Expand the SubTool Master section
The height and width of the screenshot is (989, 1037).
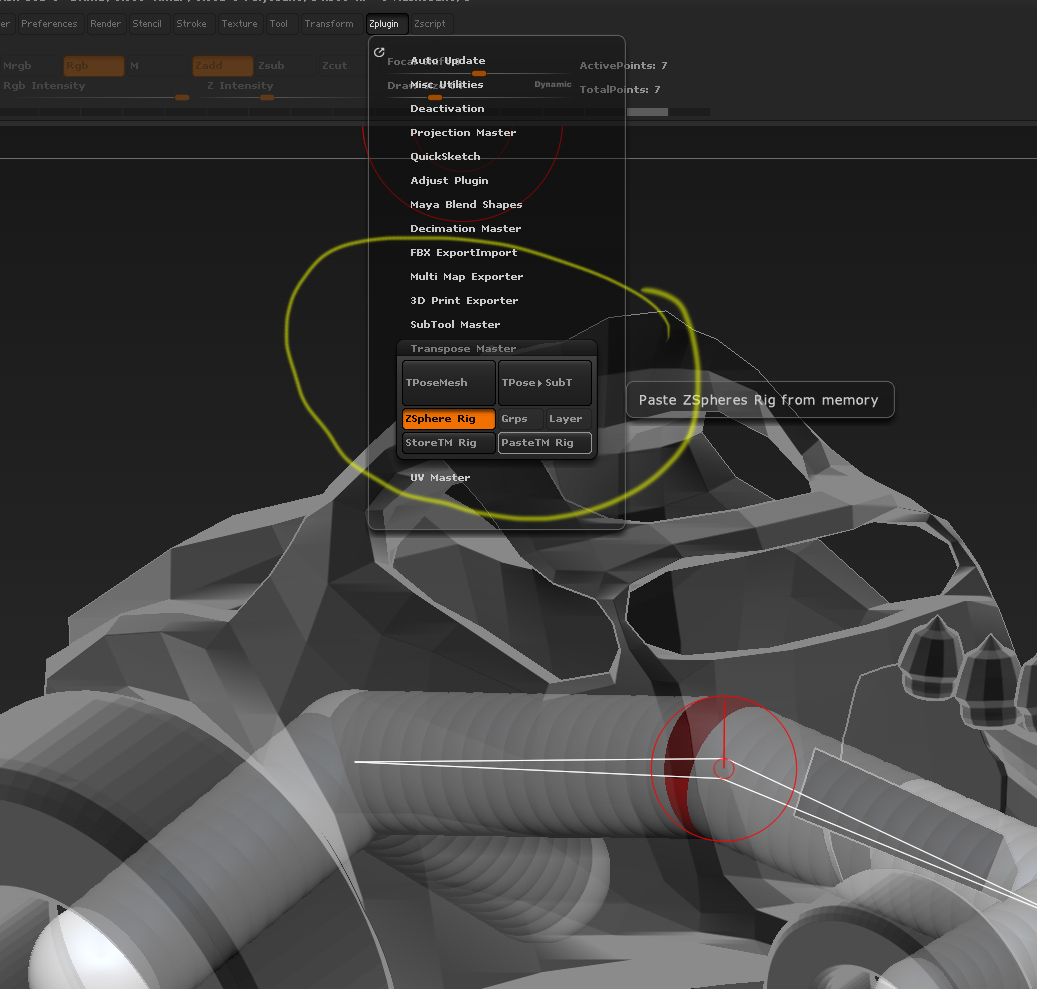[455, 325]
